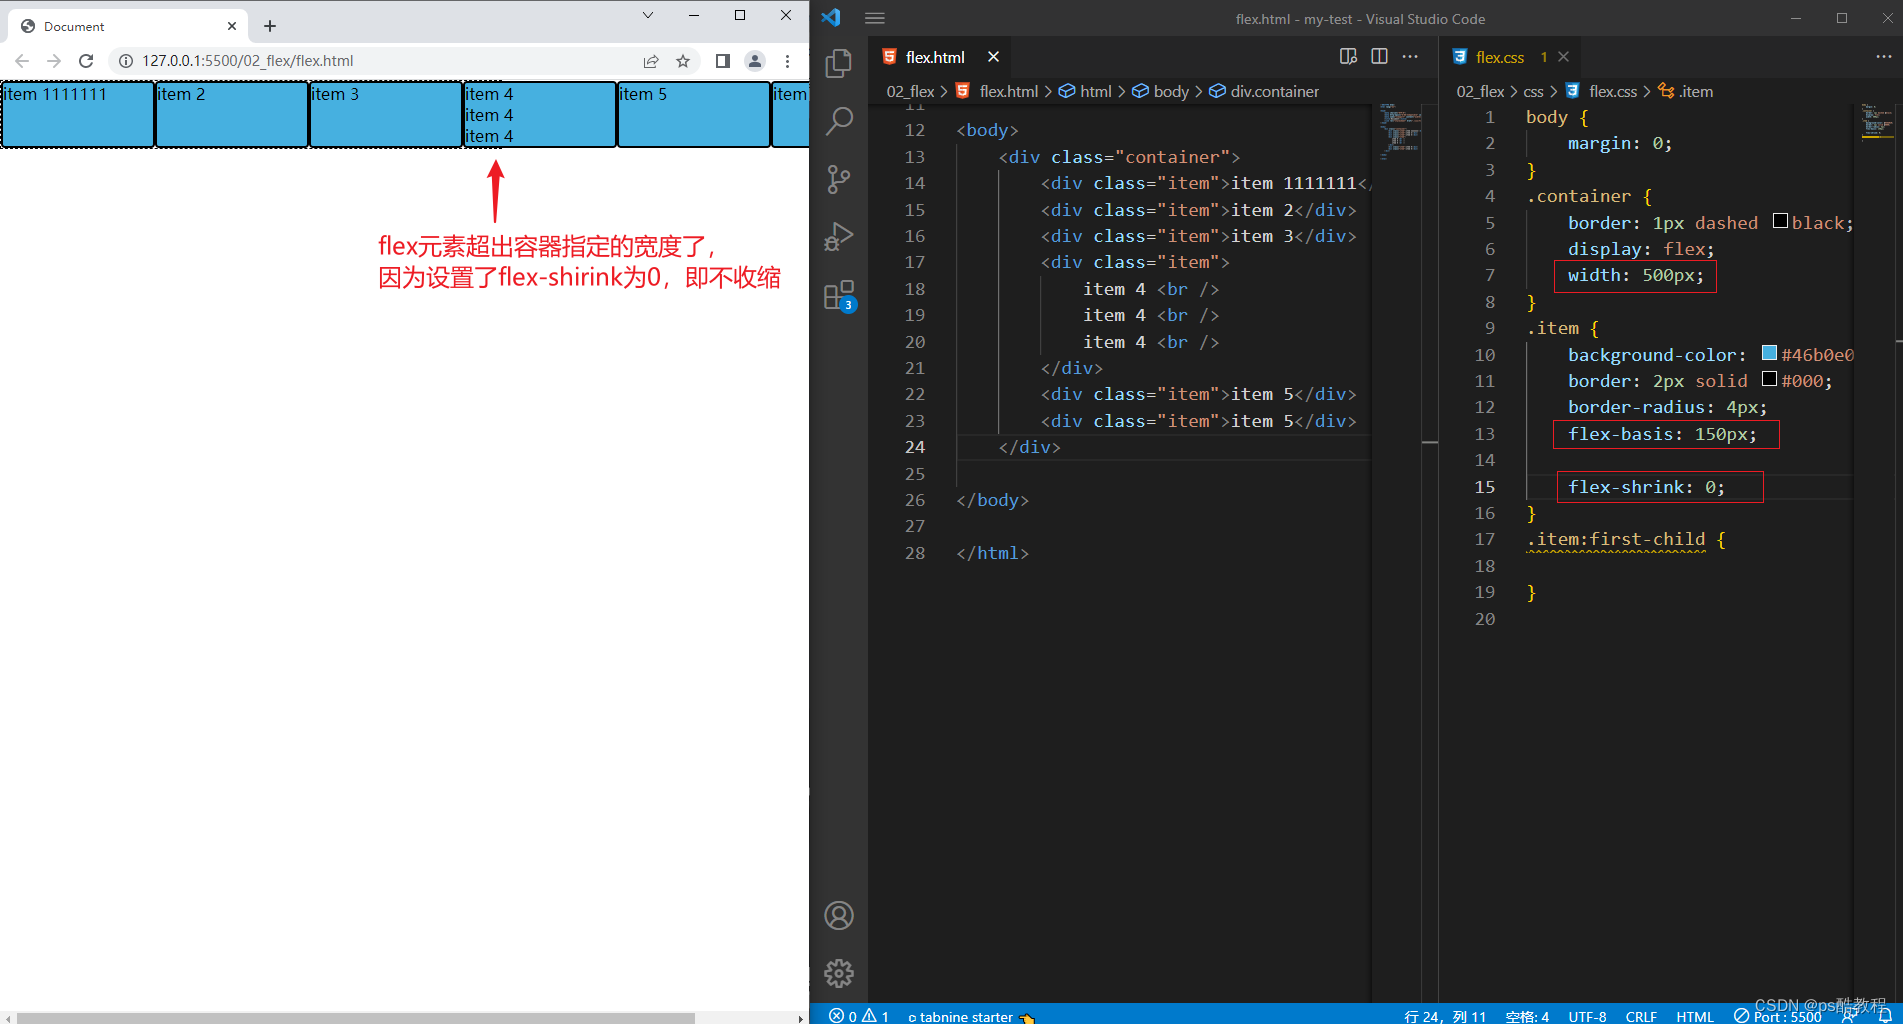Click 'item 1111111' box in browser page

[78, 115]
